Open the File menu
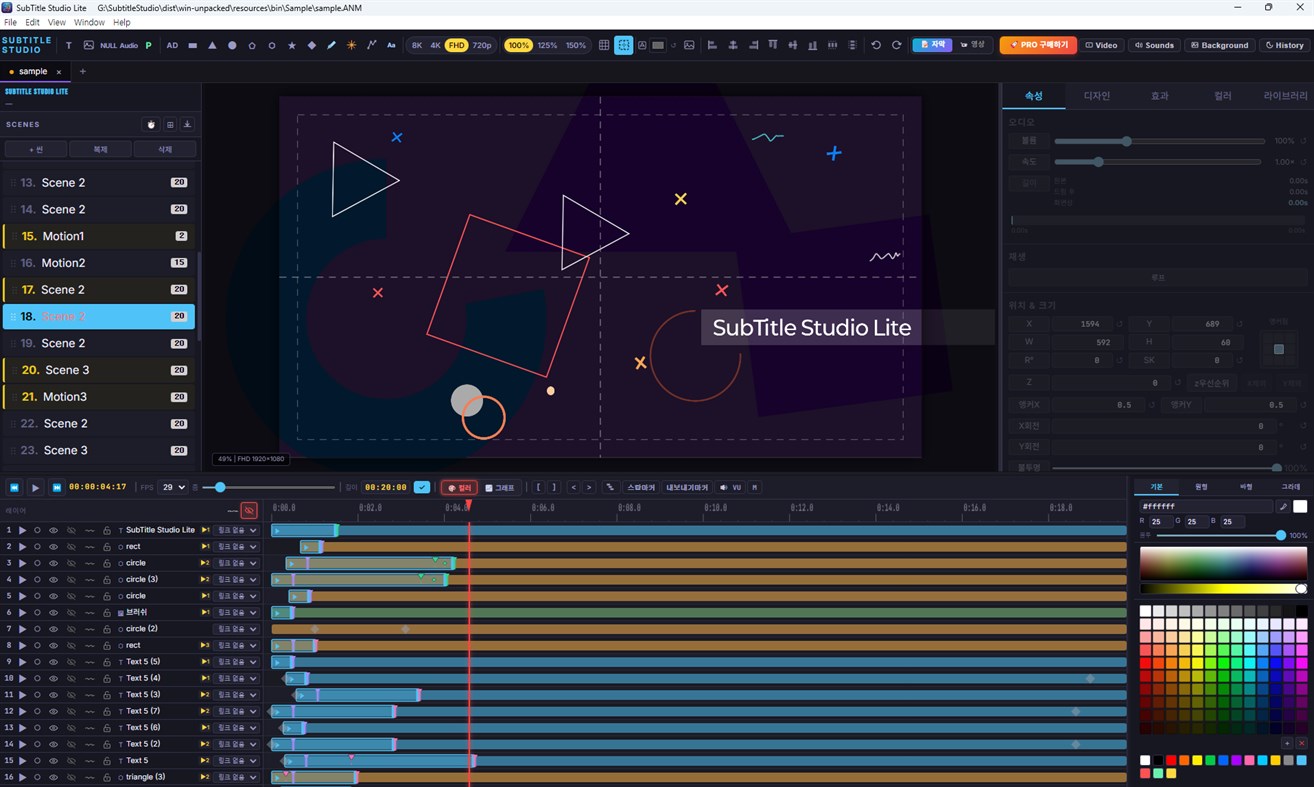 [10, 22]
